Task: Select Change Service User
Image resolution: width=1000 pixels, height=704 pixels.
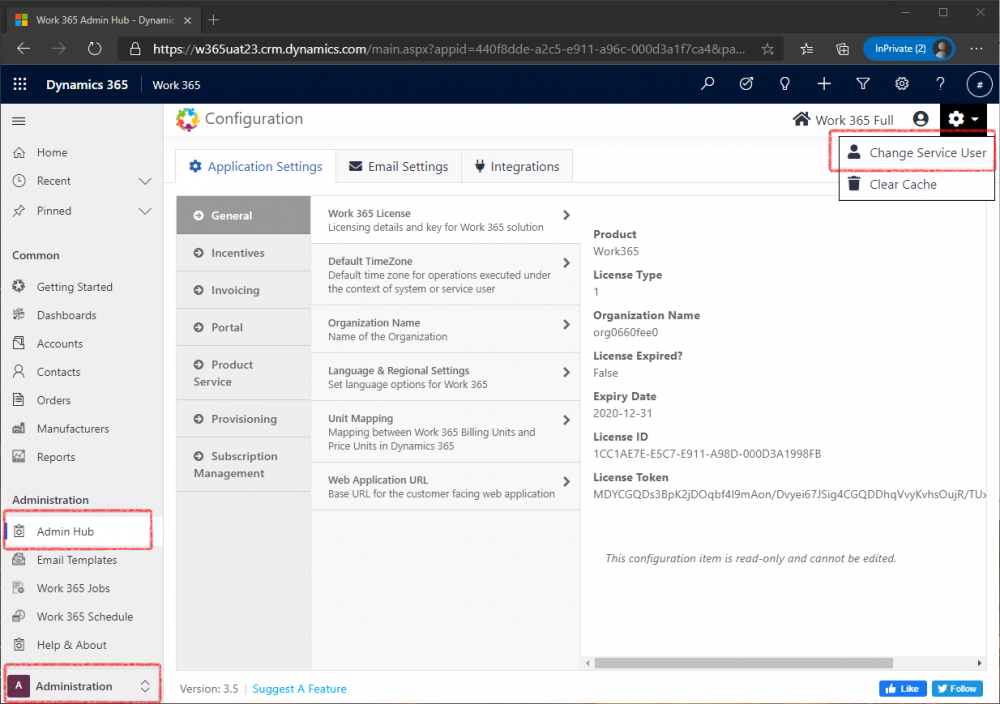Action: [x=916, y=152]
